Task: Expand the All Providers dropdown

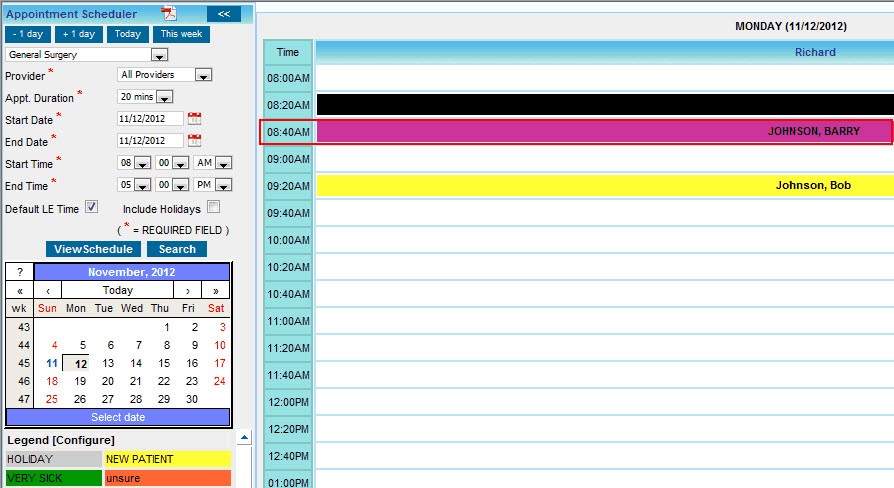Action: coord(203,75)
